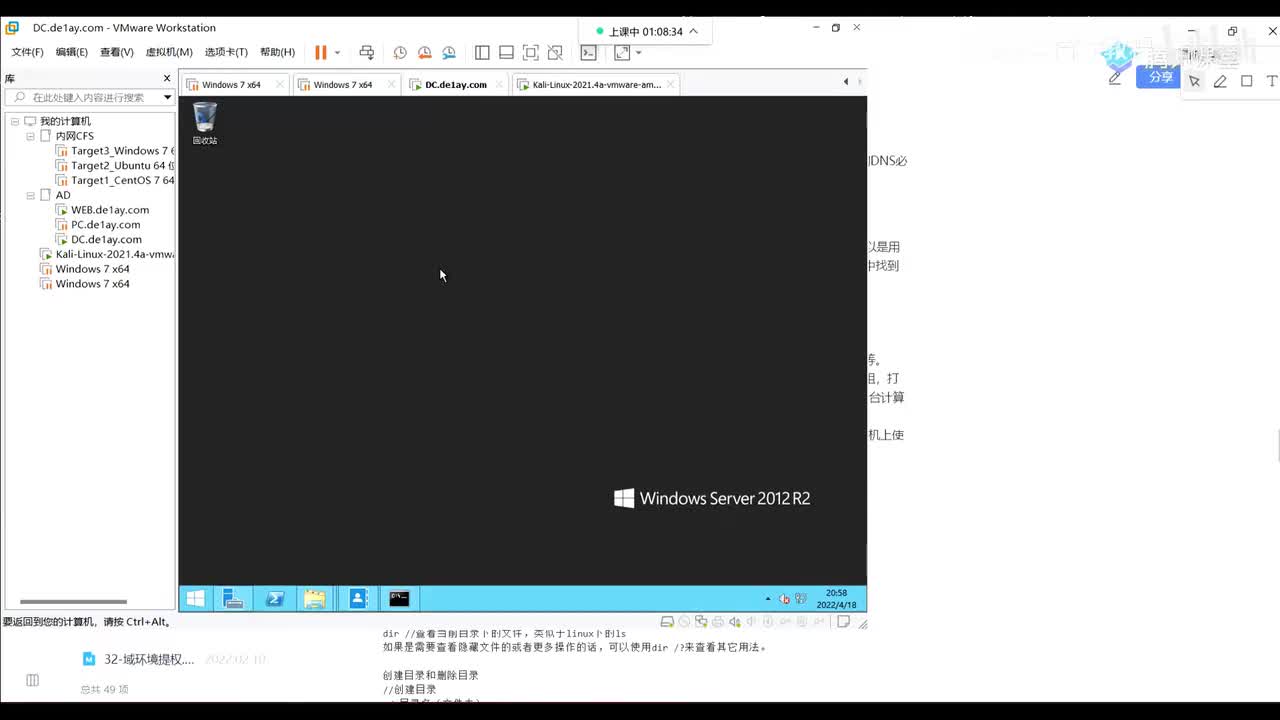
Task: Click the guest network tray icon
Action: tap(801, 599)
